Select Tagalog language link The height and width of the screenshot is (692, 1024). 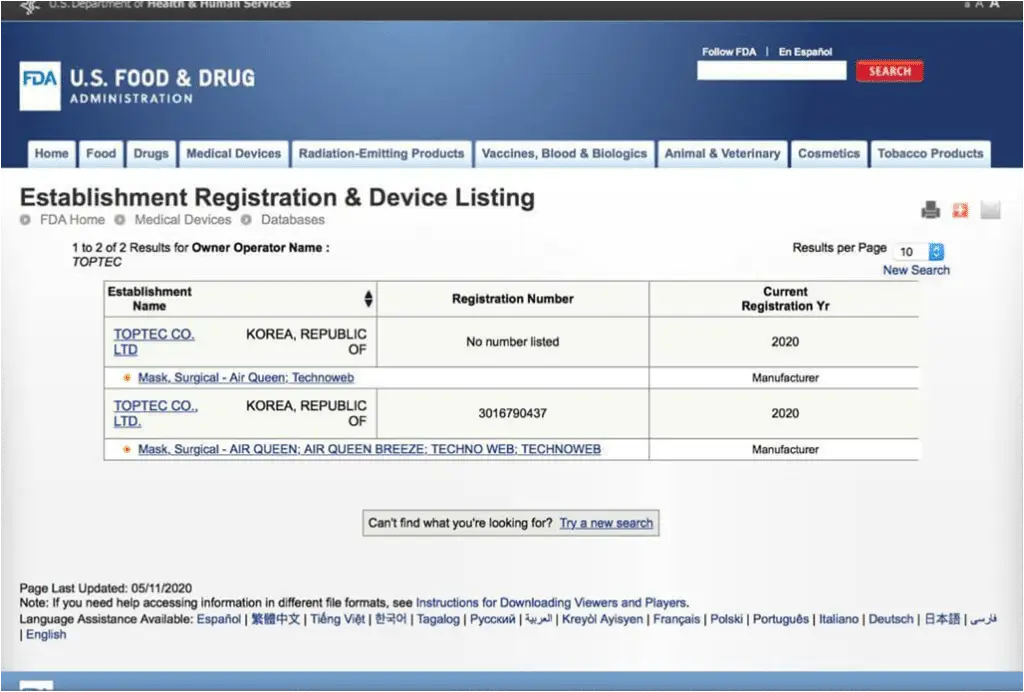pos(438,619)
